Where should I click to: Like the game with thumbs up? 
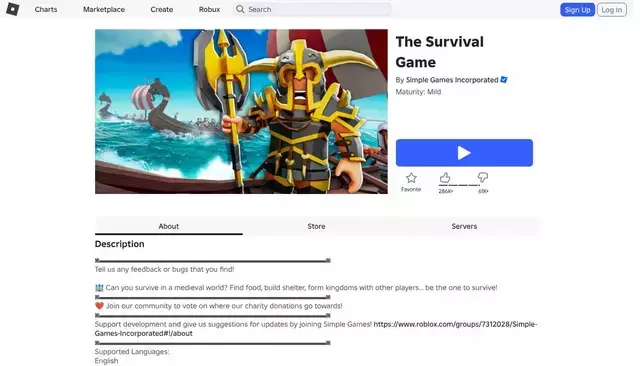point(445,177)
